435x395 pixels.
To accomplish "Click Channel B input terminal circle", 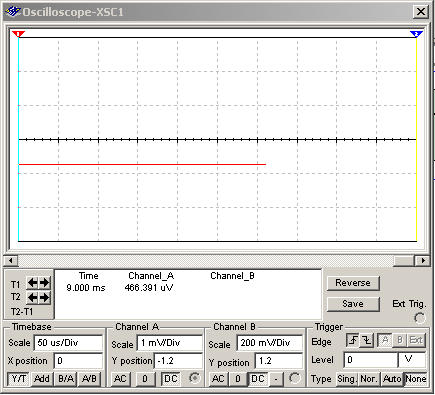I will tap(295, 378).
